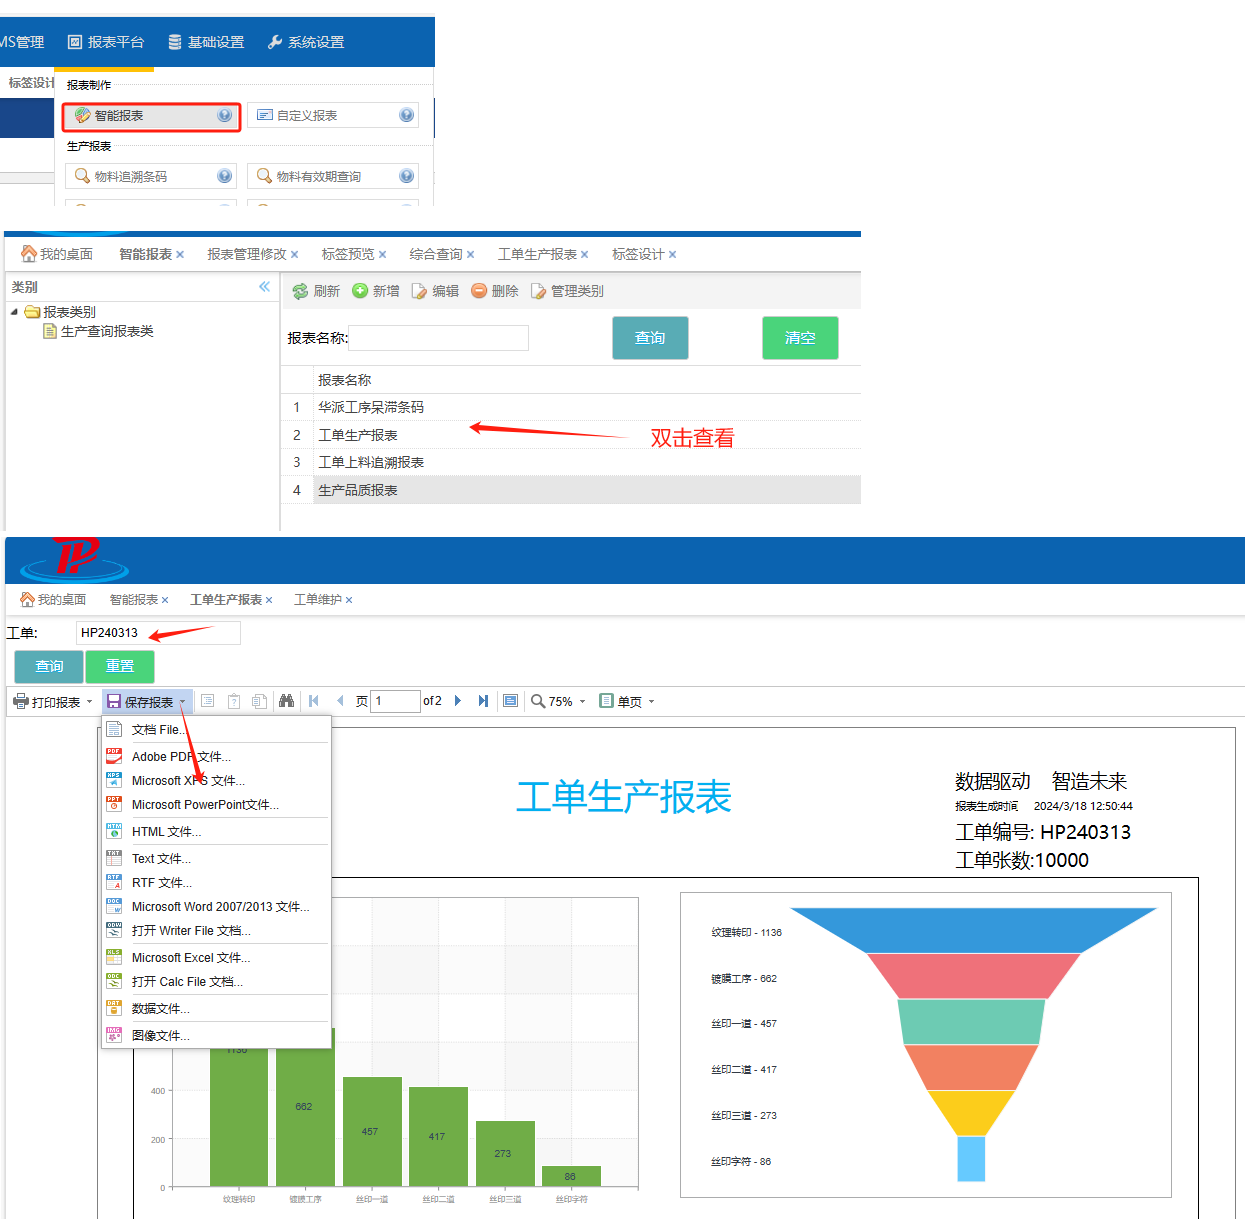The image size is (1245, 1219).
Task: Click the 工单 number input field
Action: click(158, 633)
